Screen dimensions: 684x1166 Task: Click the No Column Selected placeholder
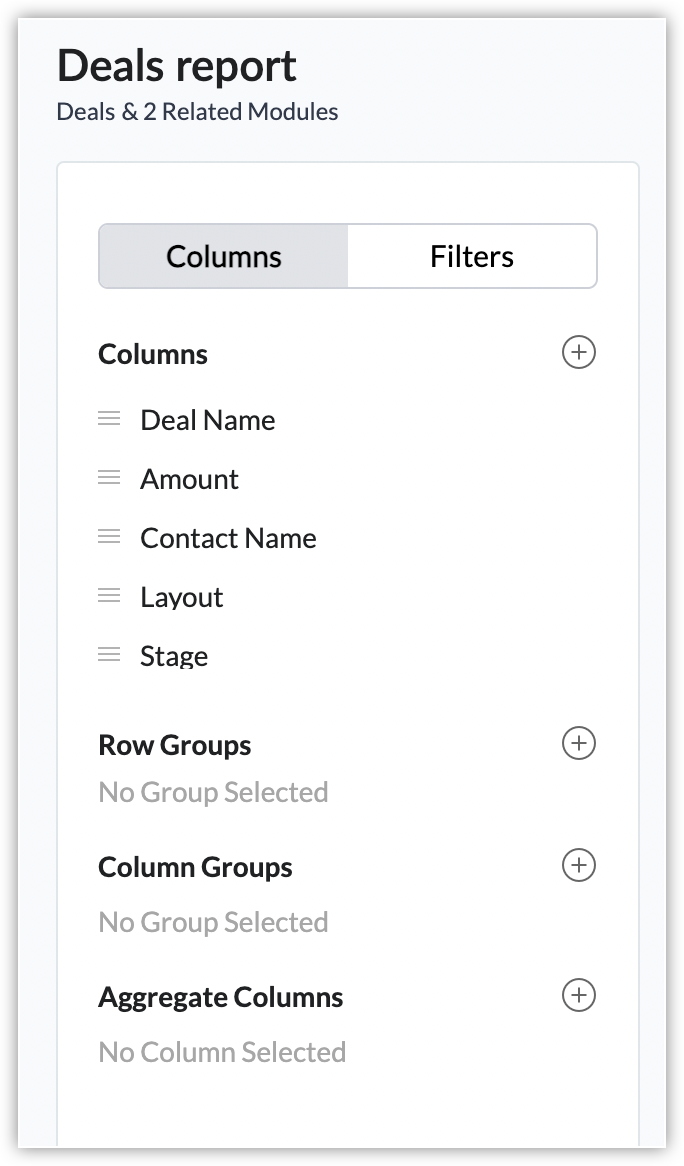(222, 1052)
